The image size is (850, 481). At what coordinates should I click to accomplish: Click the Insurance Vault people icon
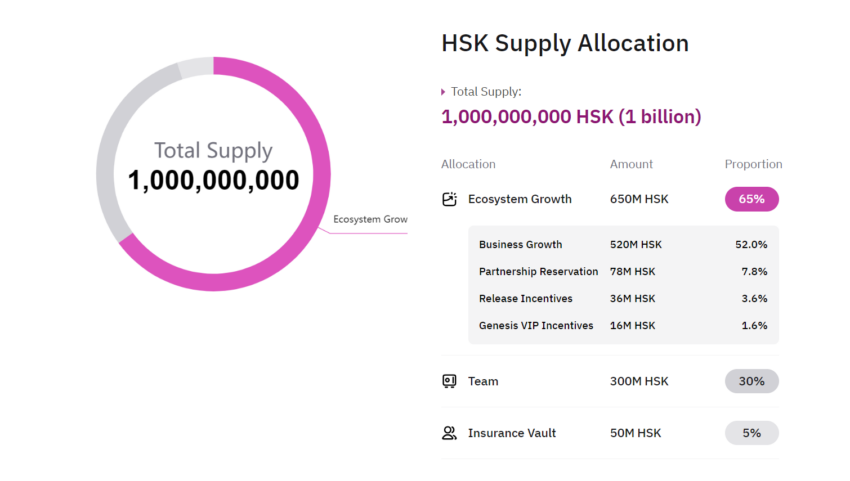click(x=449, y=433)
